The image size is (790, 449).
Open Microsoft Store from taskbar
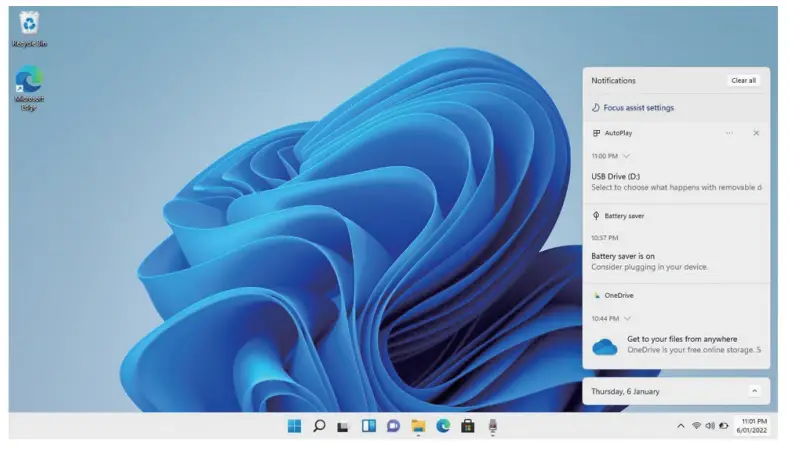467,426
